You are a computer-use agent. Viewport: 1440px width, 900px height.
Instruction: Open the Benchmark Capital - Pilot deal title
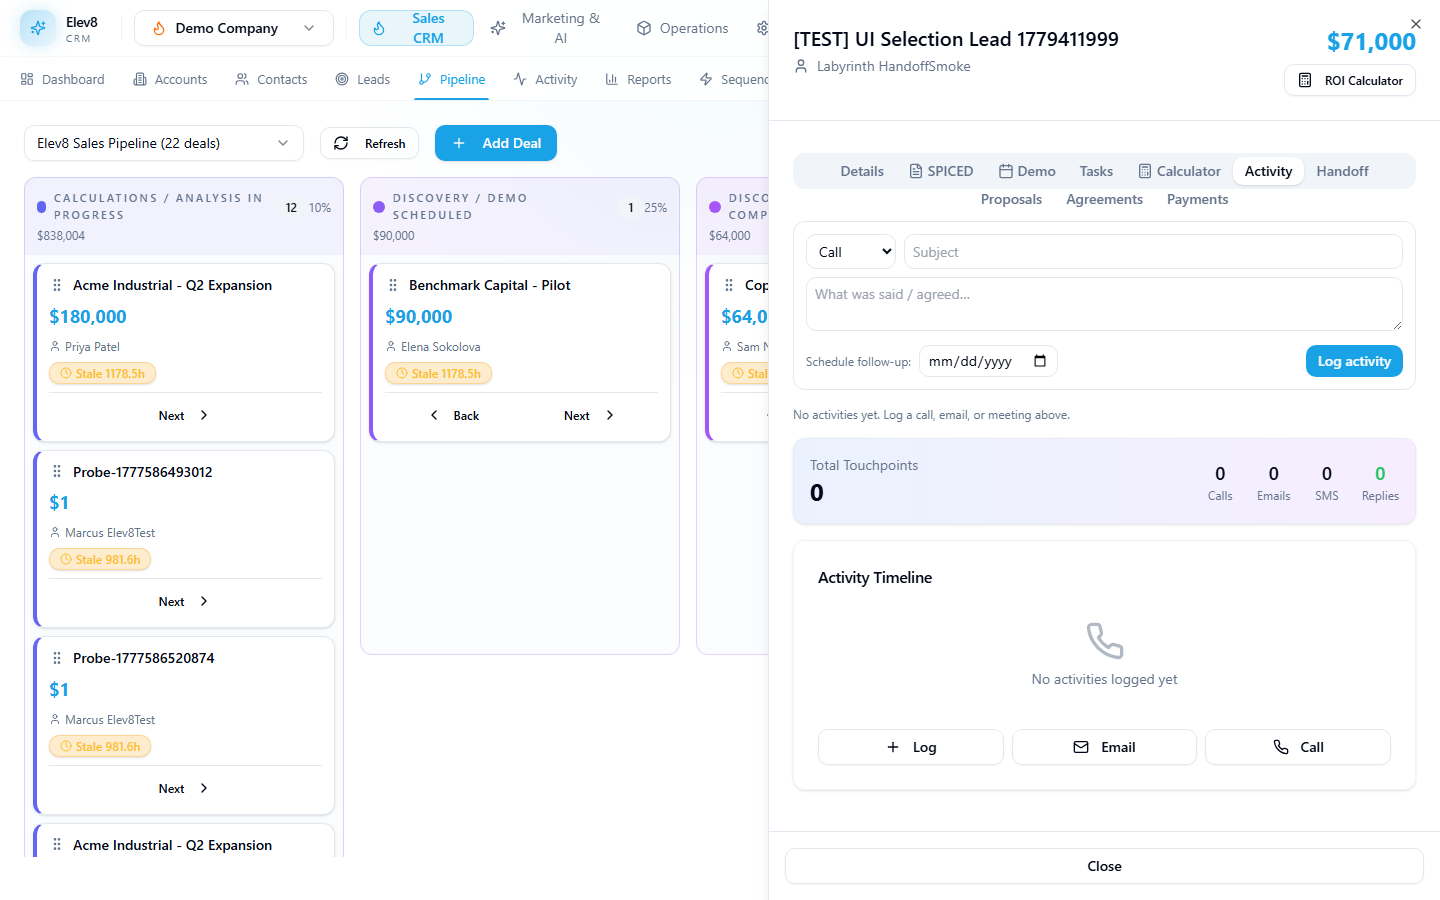pyautogui.click(x=490, y=285)
